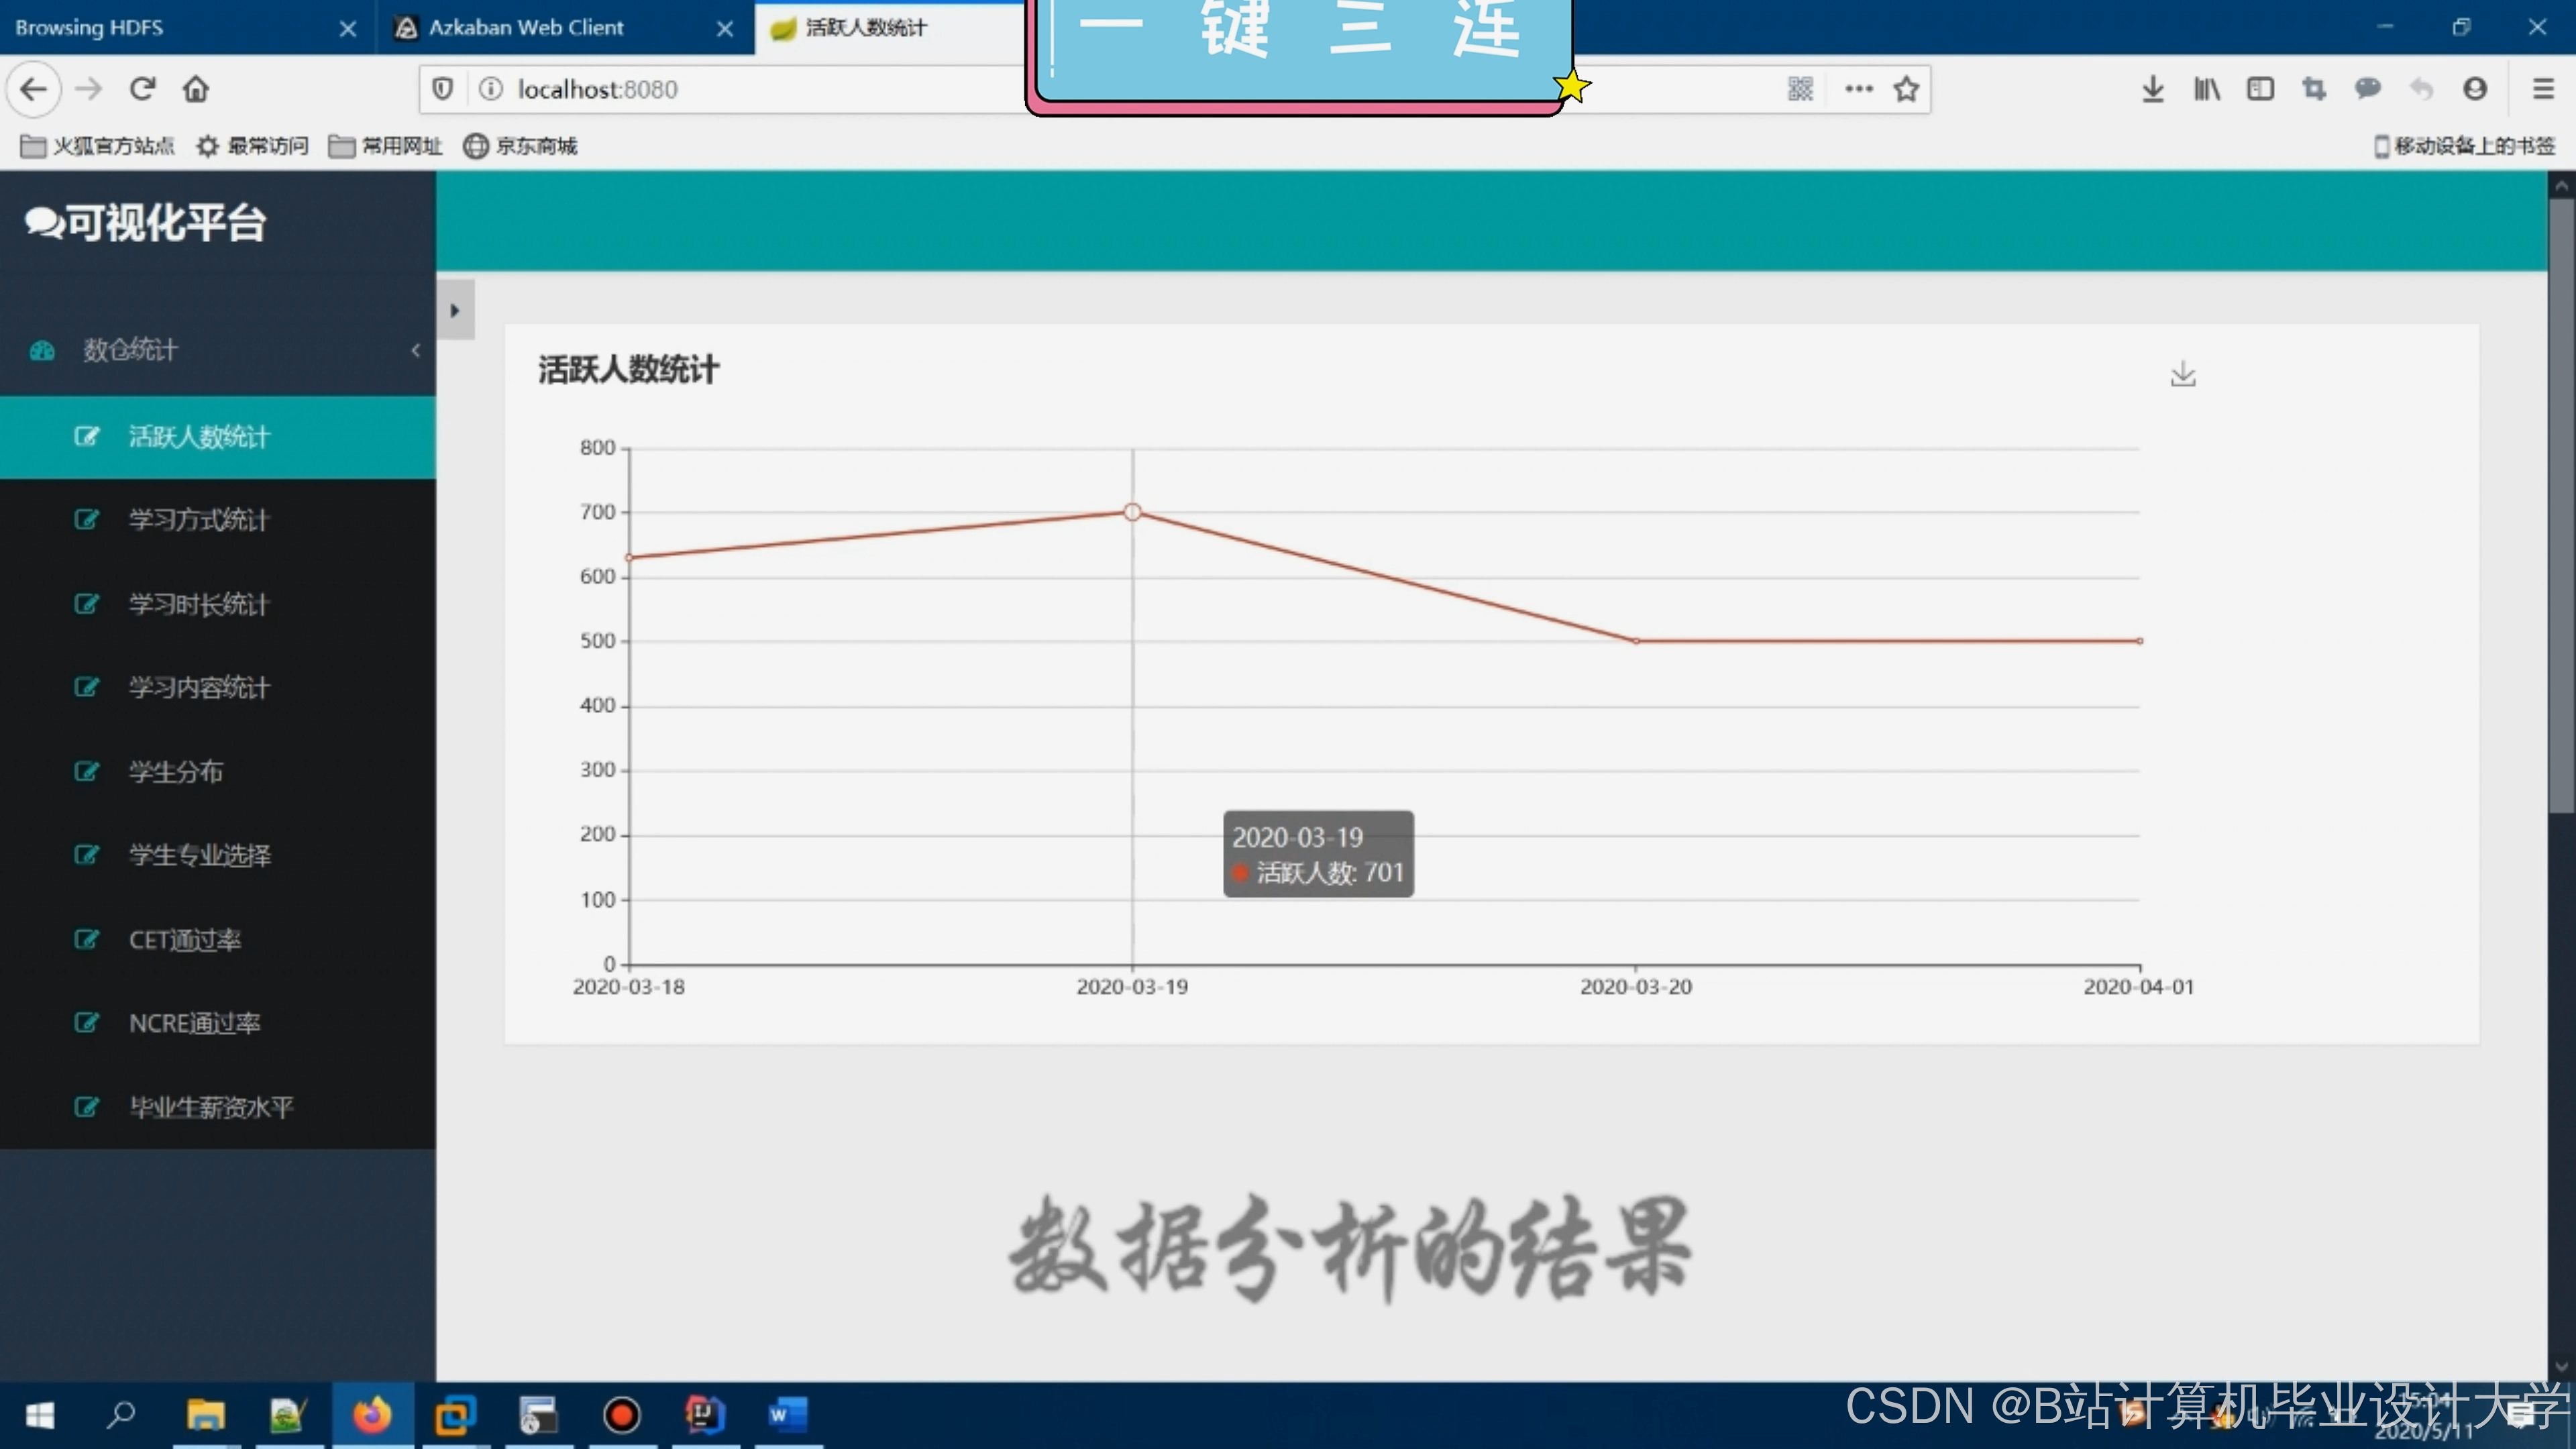The width and height of the screenshot is (2576, 1449).
Task: Open 学习方式统计 in the sidebar
Action: 198,520
